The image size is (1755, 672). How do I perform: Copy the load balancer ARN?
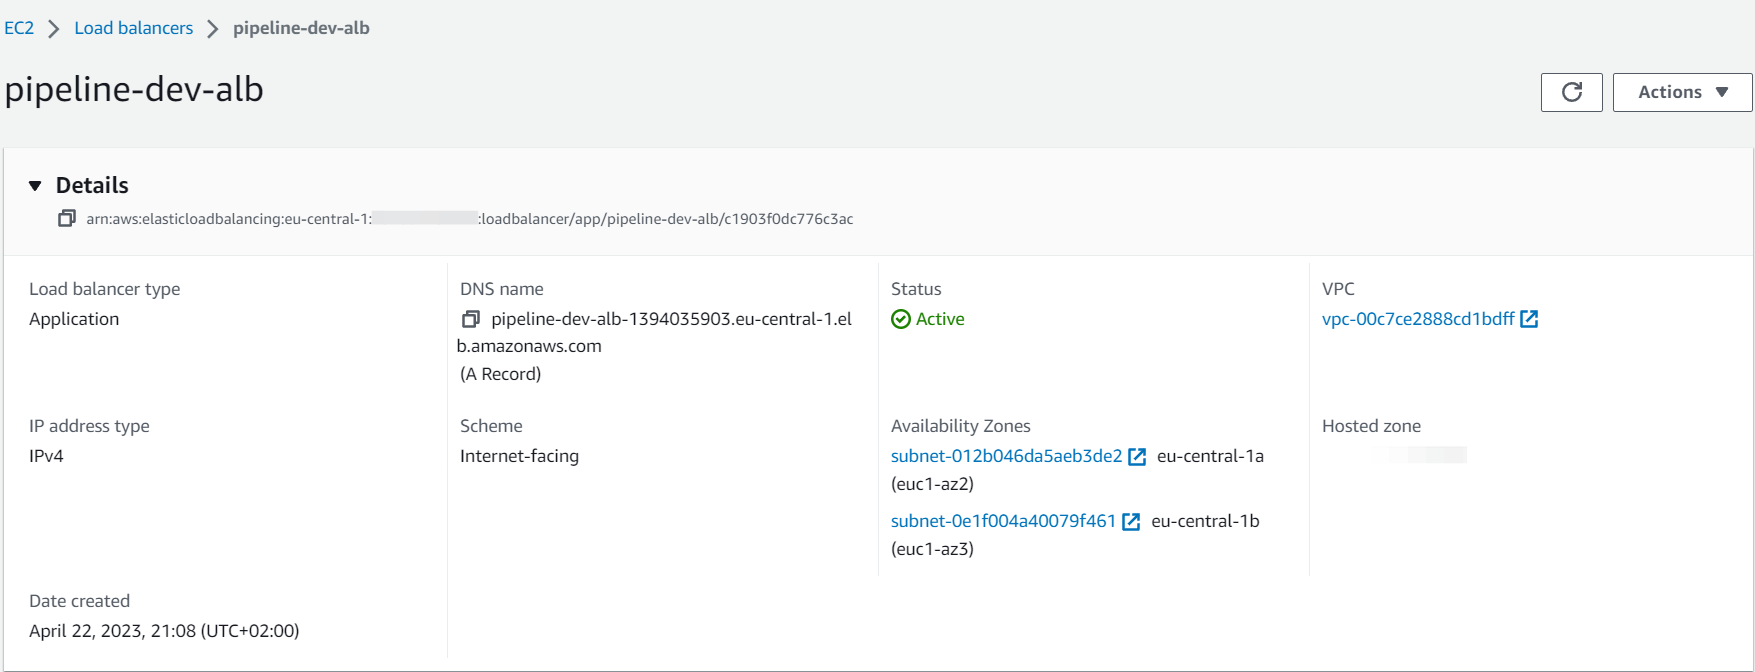[67, 218]
